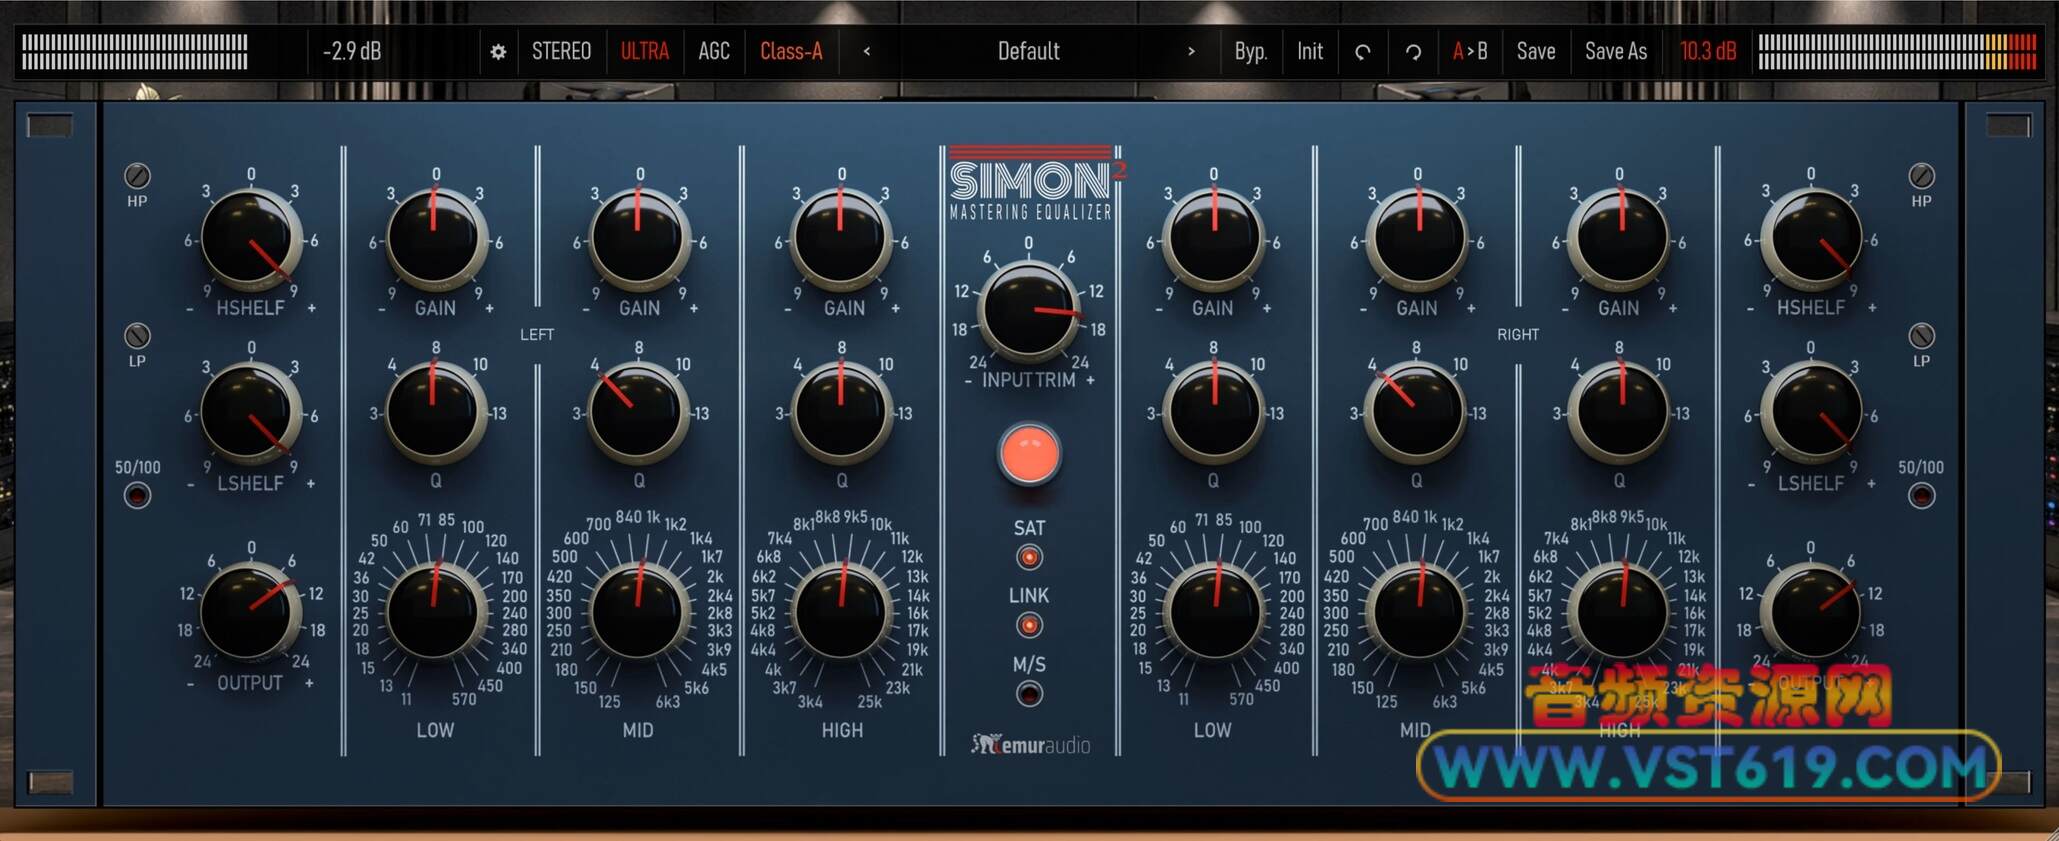
Task: Click the left MID band GAIN knob
Action: 639,238
